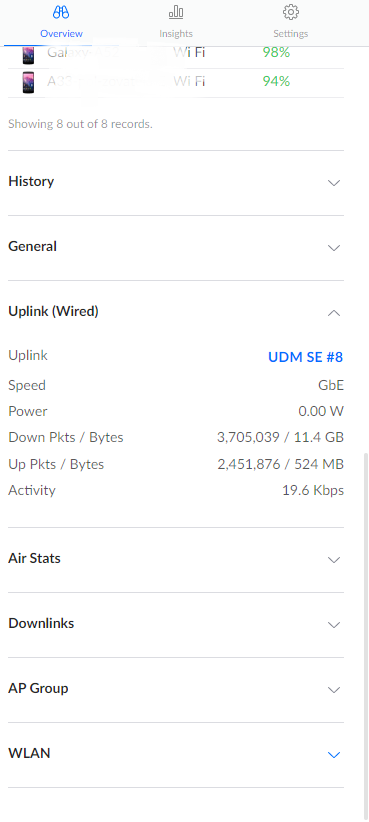Click the 94% experience value
Viewport: 369px width, 822px height.
point(276,81)
